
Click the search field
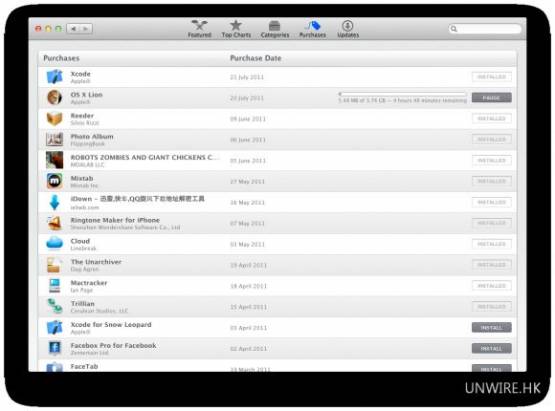(485, 29)
